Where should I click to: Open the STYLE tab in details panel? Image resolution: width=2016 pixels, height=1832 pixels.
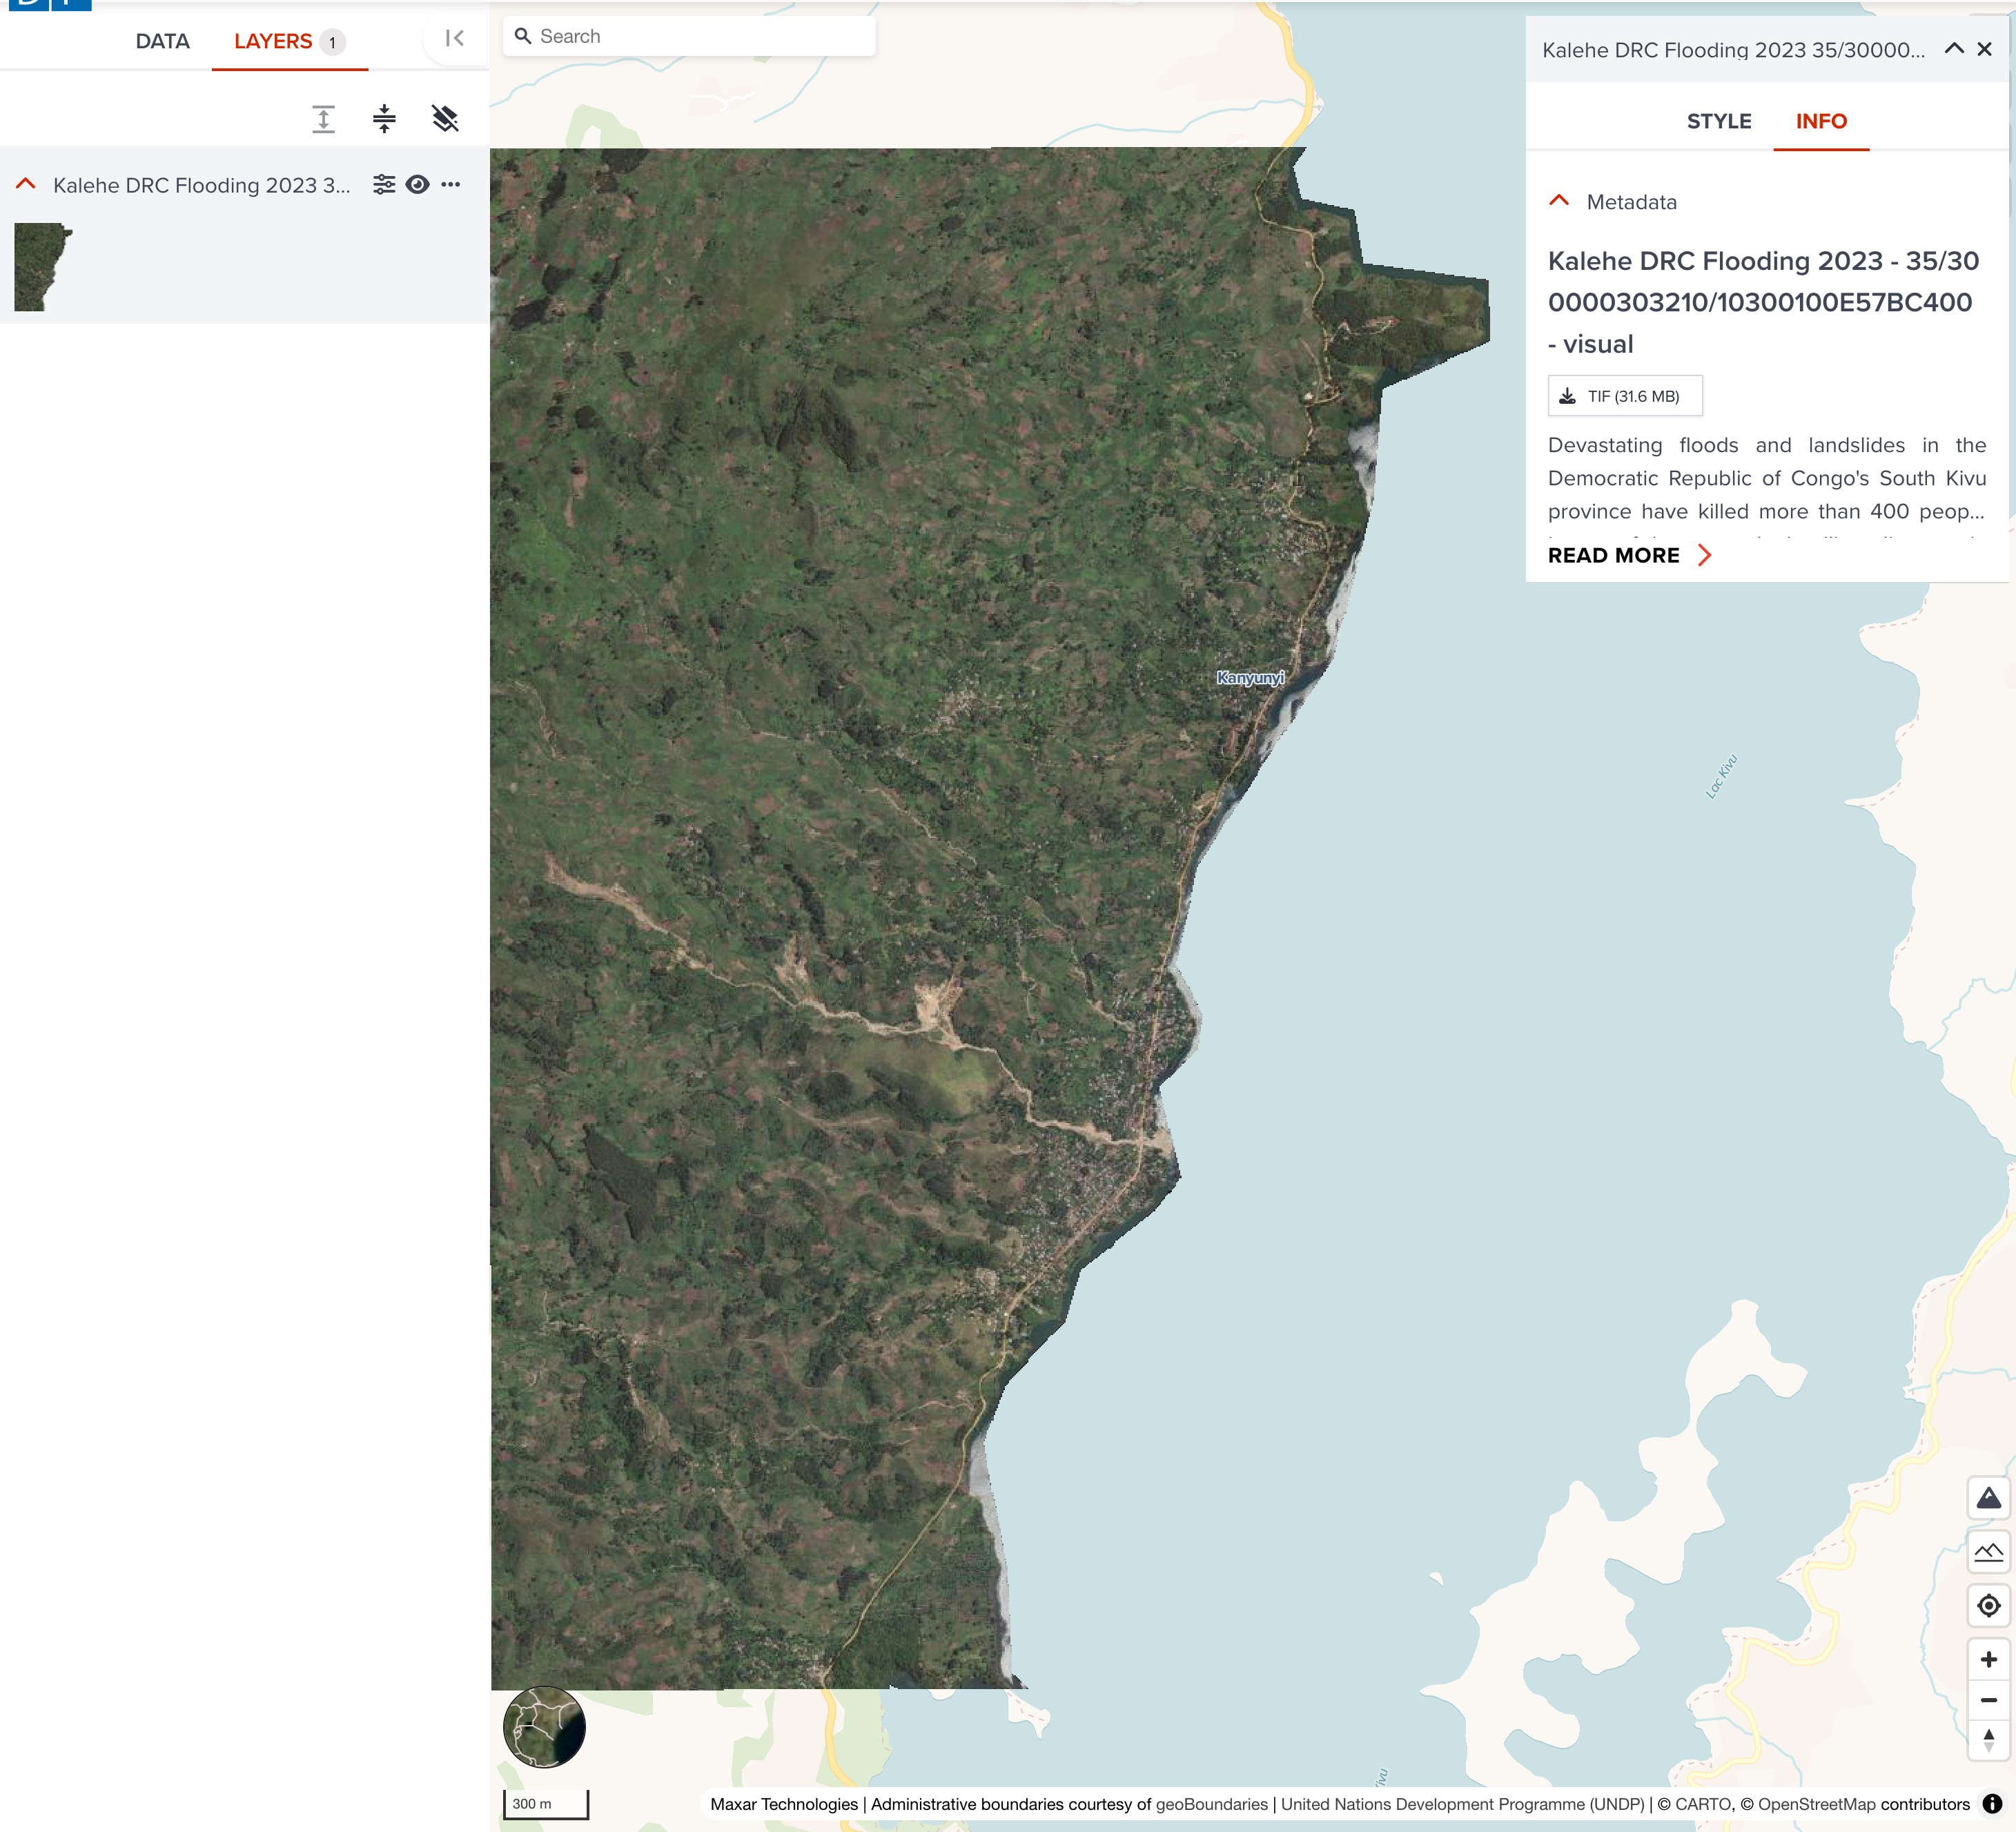[x=1719, y=121]
